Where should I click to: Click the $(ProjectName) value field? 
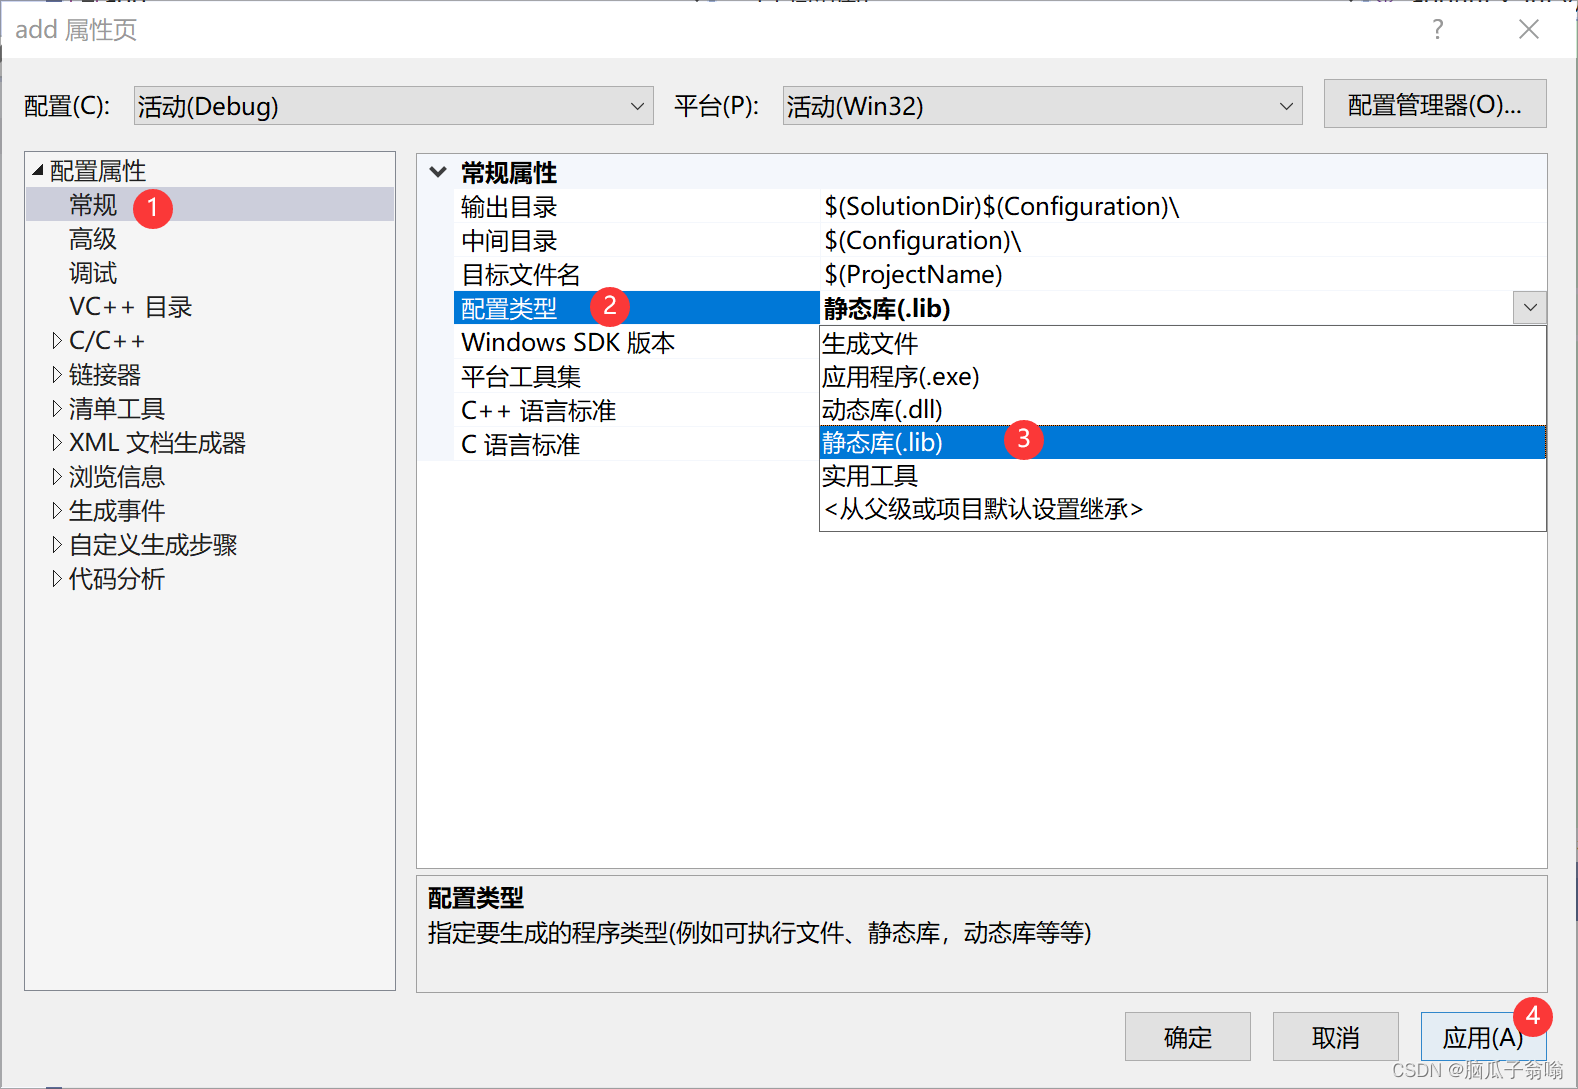(1183, 275)
